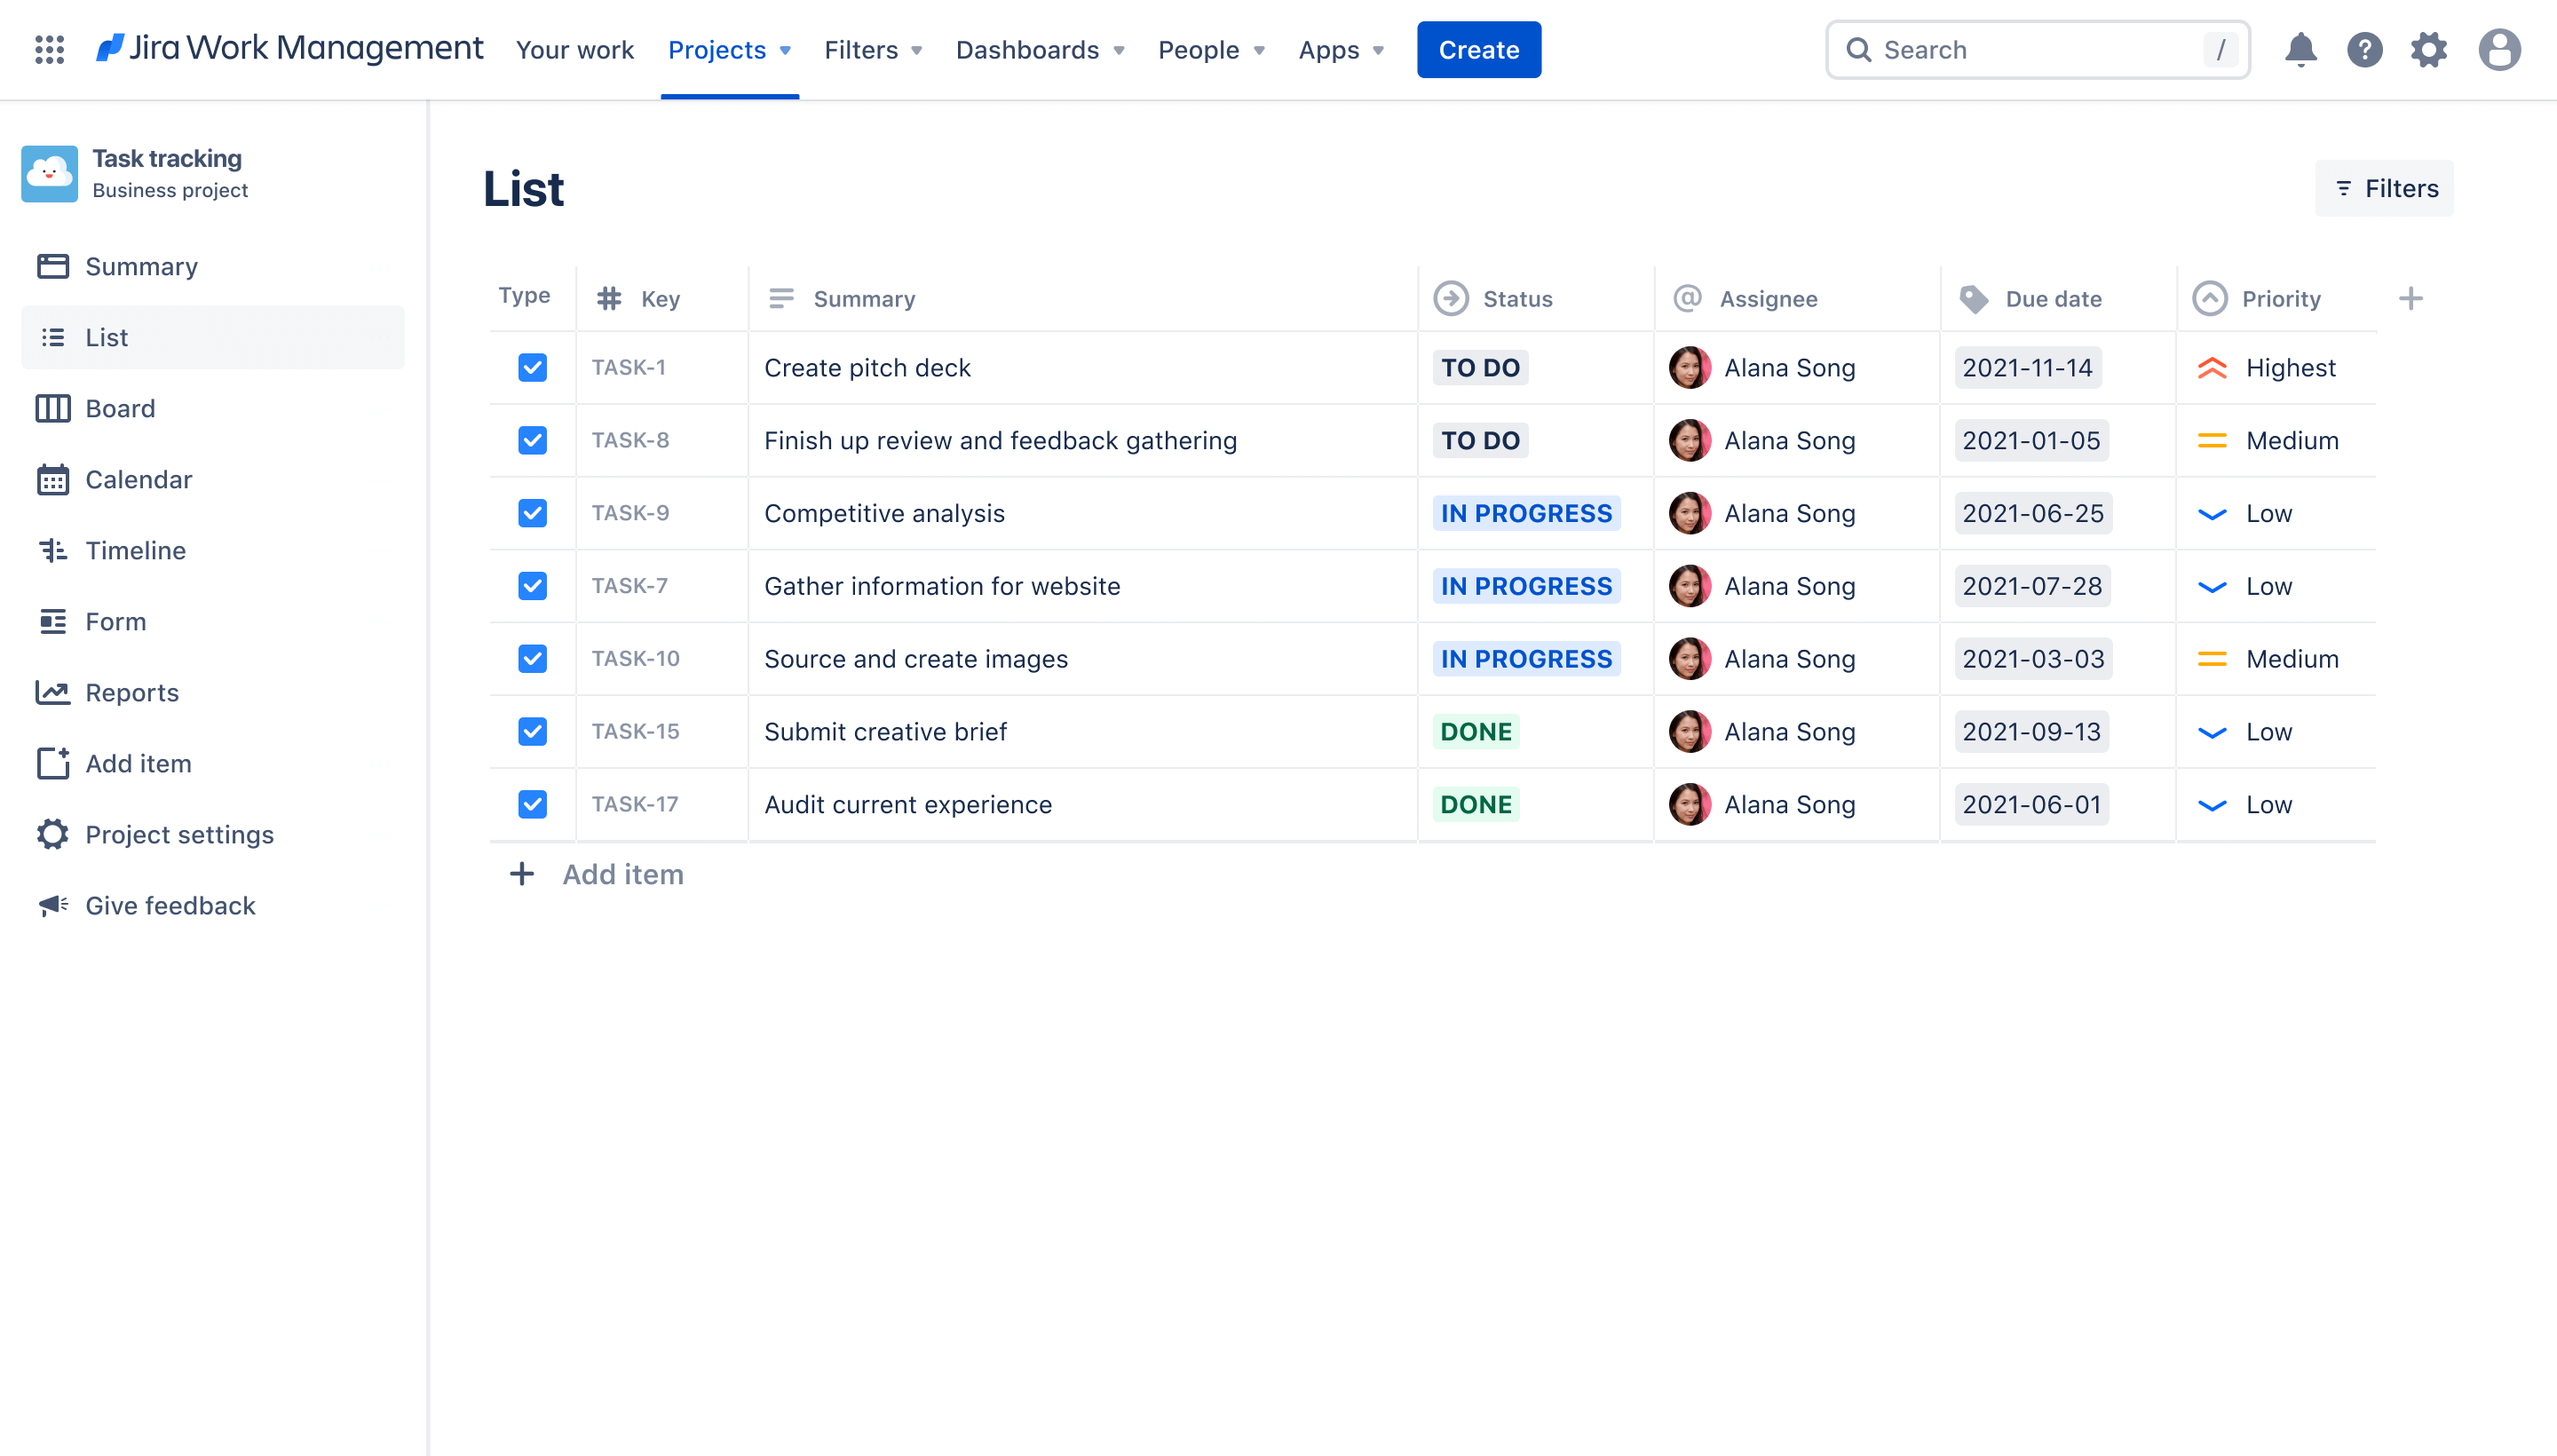This screenshot has width=2557, height=1456.
Task: Click the Filters button top right
Action: 2383,188
